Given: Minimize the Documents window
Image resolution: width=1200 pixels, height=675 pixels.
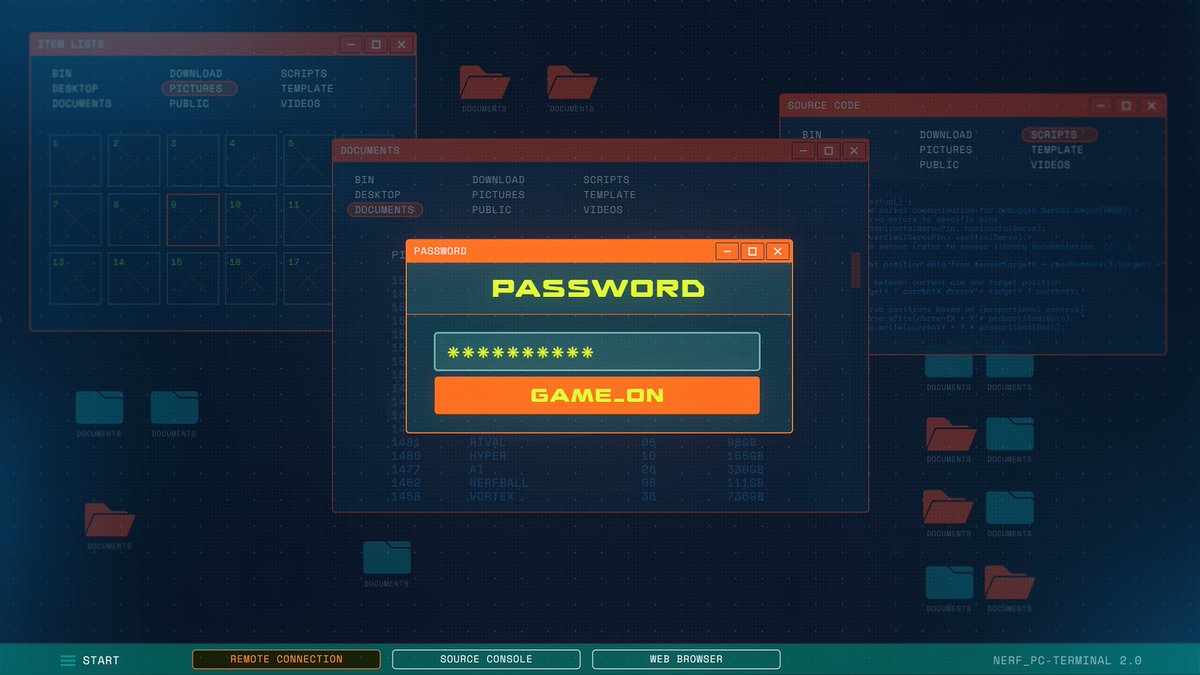Looking at the screenshot, I should click(803, 150).
